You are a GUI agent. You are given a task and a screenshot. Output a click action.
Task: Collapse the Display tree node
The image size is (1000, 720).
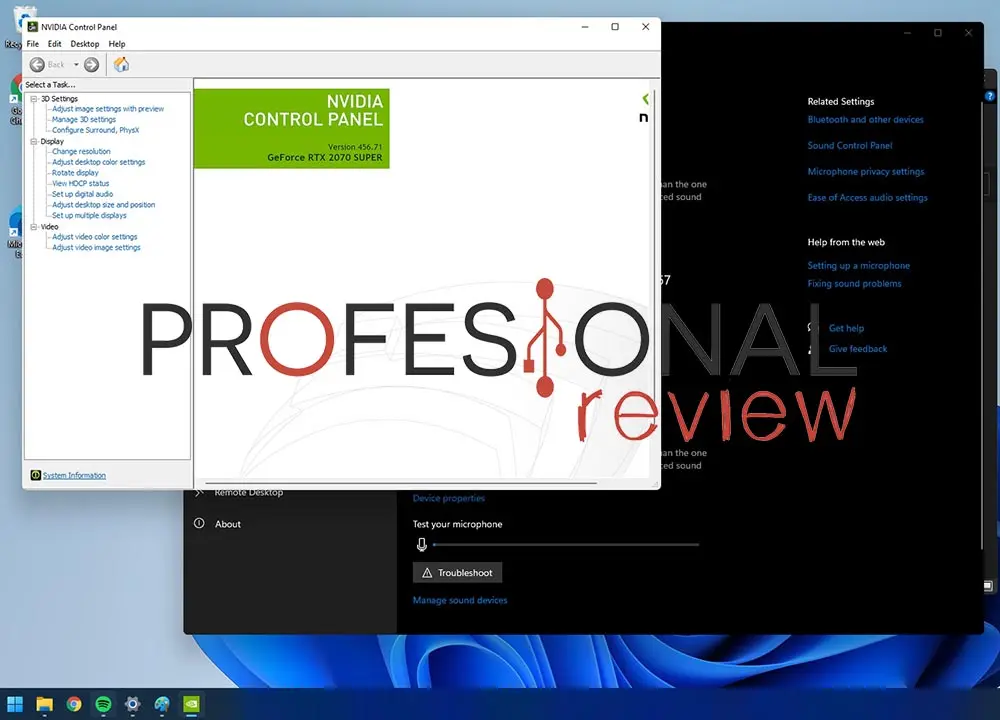tap(34, 142)
